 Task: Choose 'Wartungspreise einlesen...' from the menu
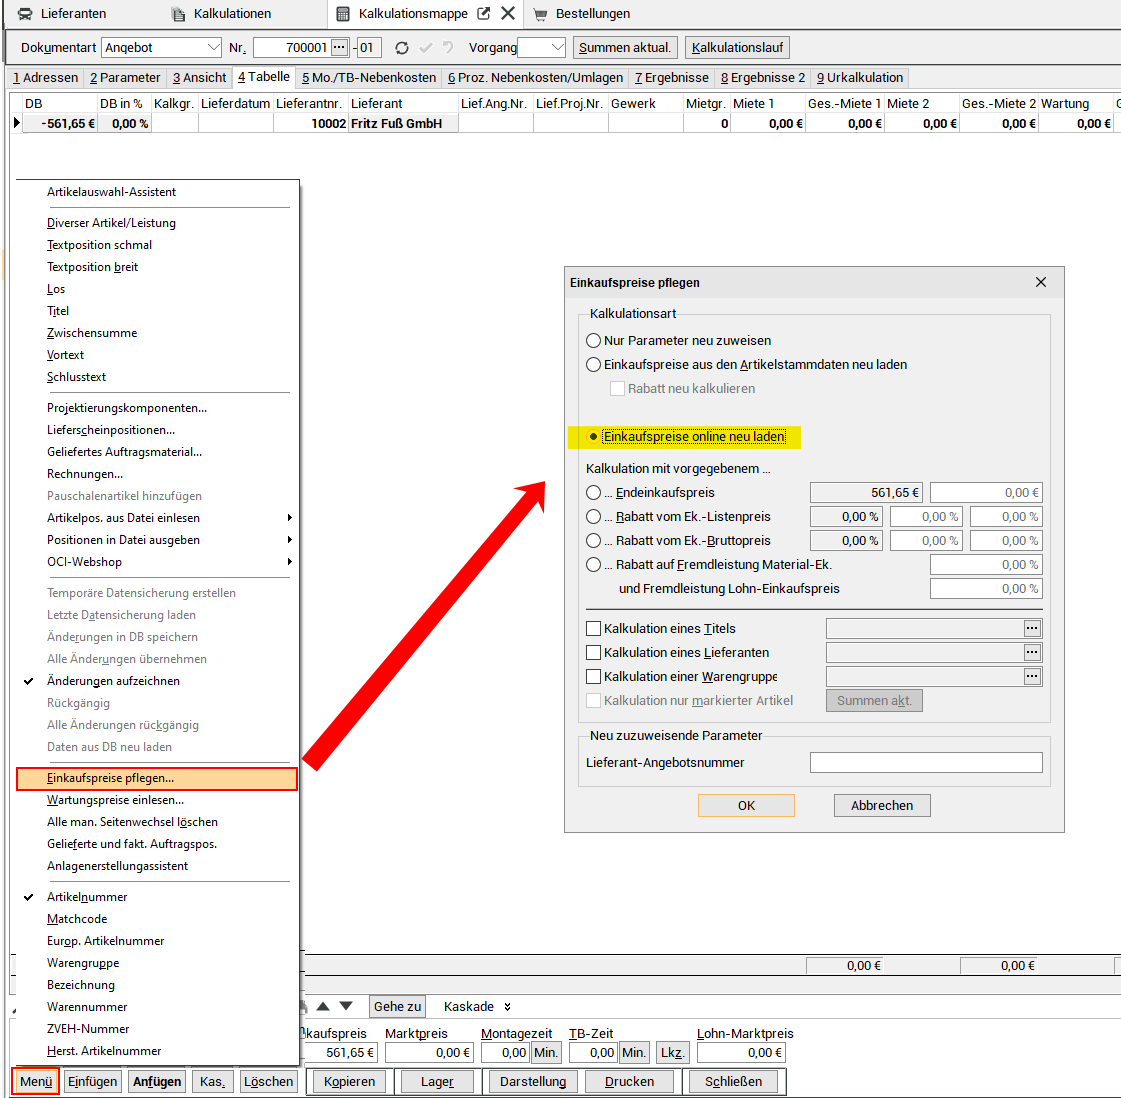pos(157,800)
